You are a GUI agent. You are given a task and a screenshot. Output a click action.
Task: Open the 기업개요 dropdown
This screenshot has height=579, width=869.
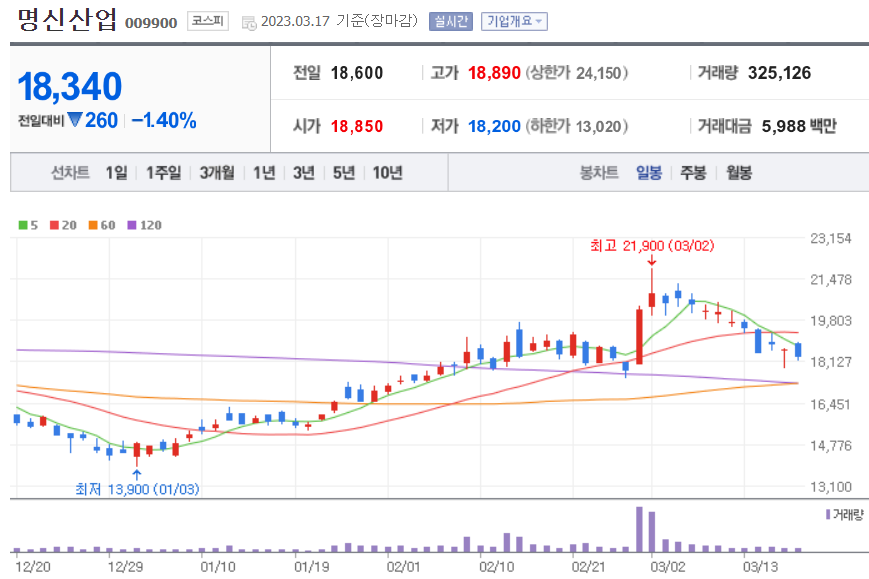(x=514, y=22)
